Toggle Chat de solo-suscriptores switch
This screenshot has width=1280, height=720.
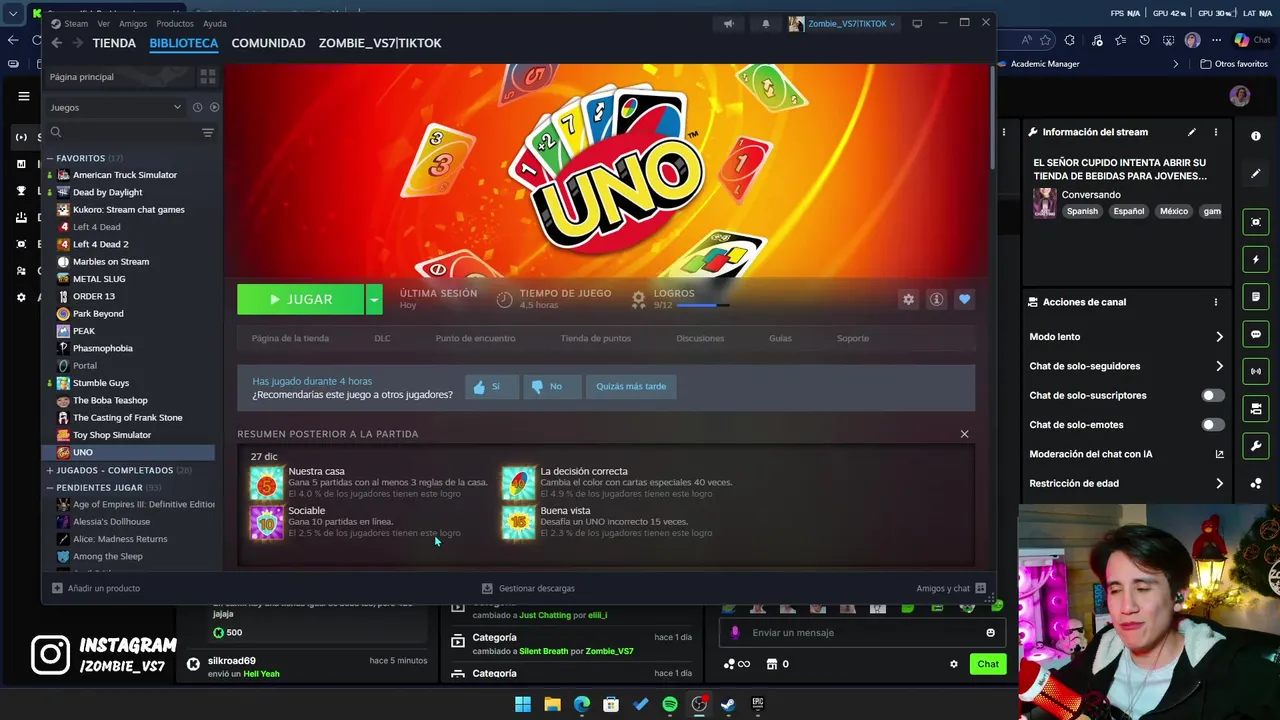click(1212, 395)
